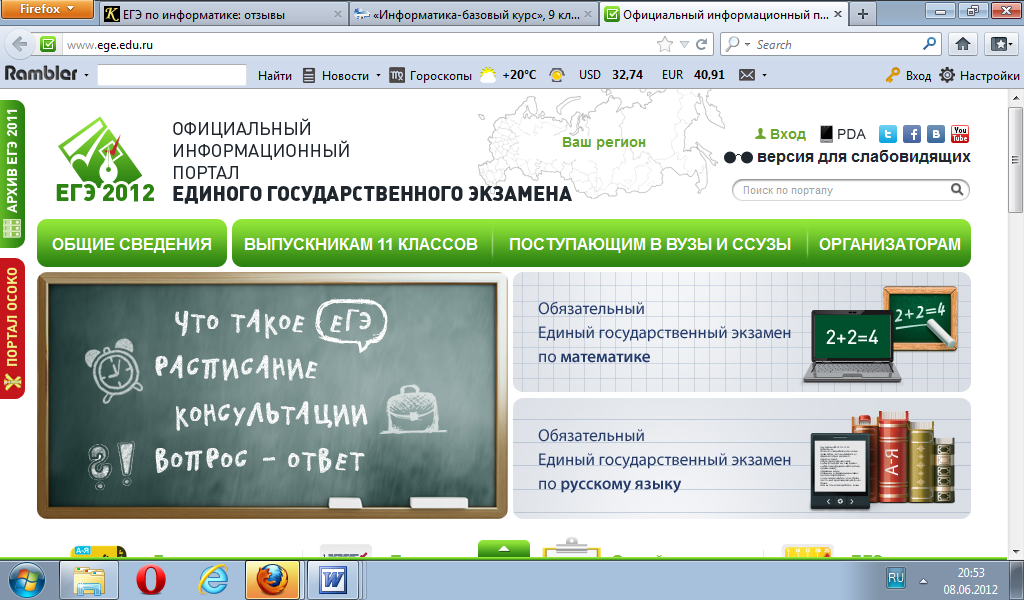Click Расписание on the chalkboard
Screen dimensions: 1024x600
[235, 367]
